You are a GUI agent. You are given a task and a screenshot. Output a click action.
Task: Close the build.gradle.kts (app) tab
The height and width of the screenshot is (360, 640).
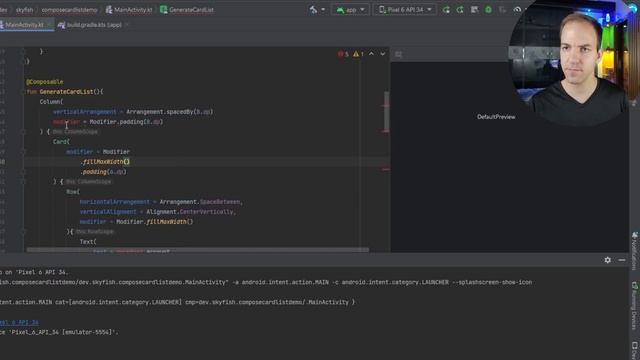coord(127,25)
